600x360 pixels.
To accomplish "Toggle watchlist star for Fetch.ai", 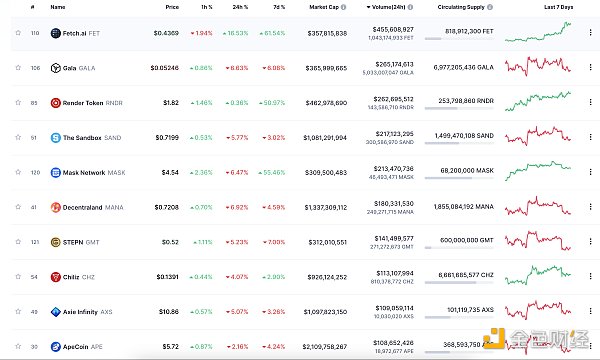I will coord(18,33).
